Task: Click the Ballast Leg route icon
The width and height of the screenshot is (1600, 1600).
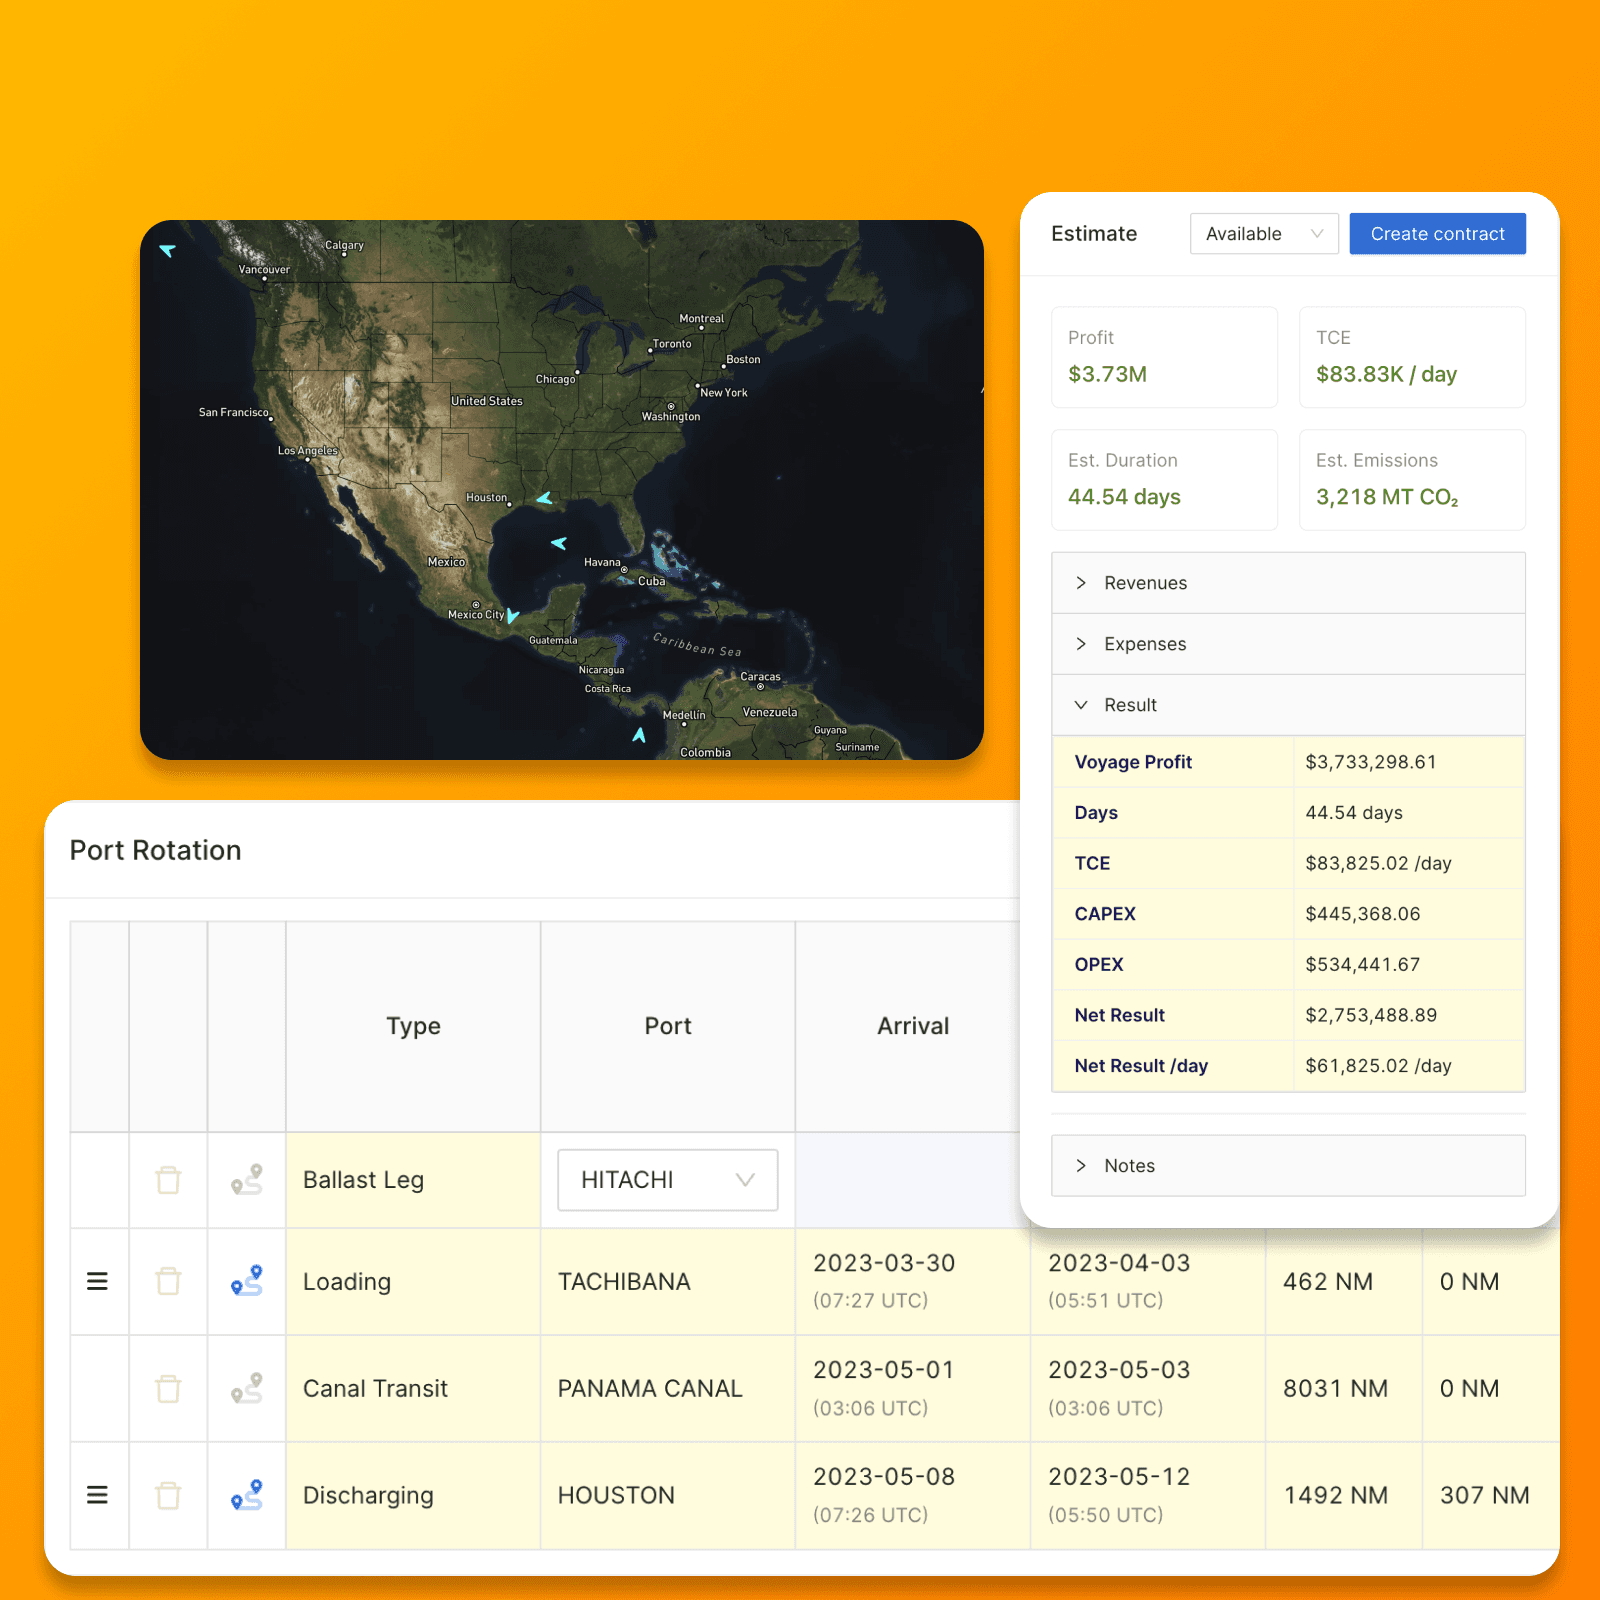Action: point(247,1180)
